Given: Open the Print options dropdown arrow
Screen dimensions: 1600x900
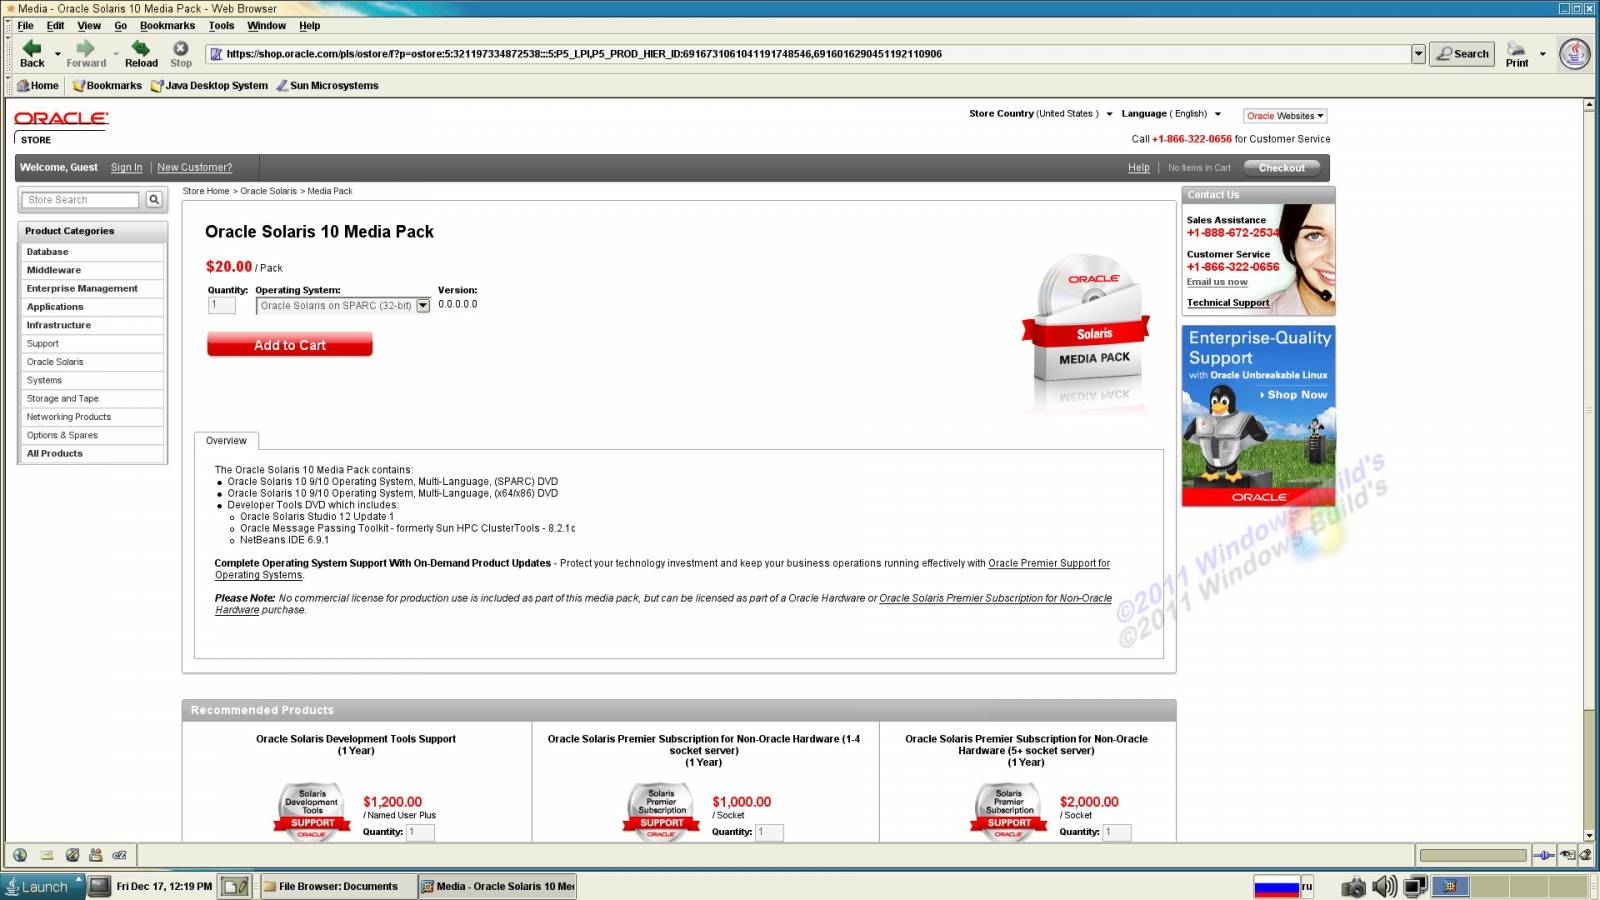Looking at the screenshot, I should 1543,54.
